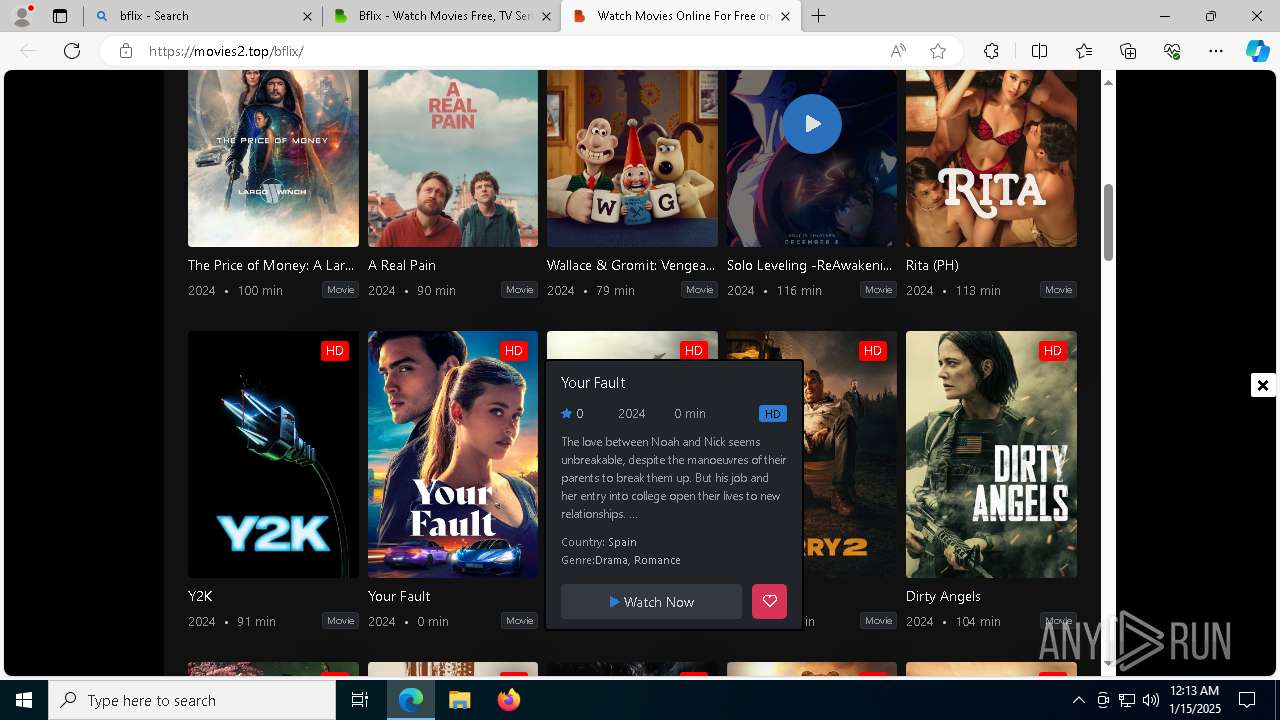This screenshot has height=720, width=1280.
Task: Open the tab actions menu icon
Action: (x=60, y=16)
